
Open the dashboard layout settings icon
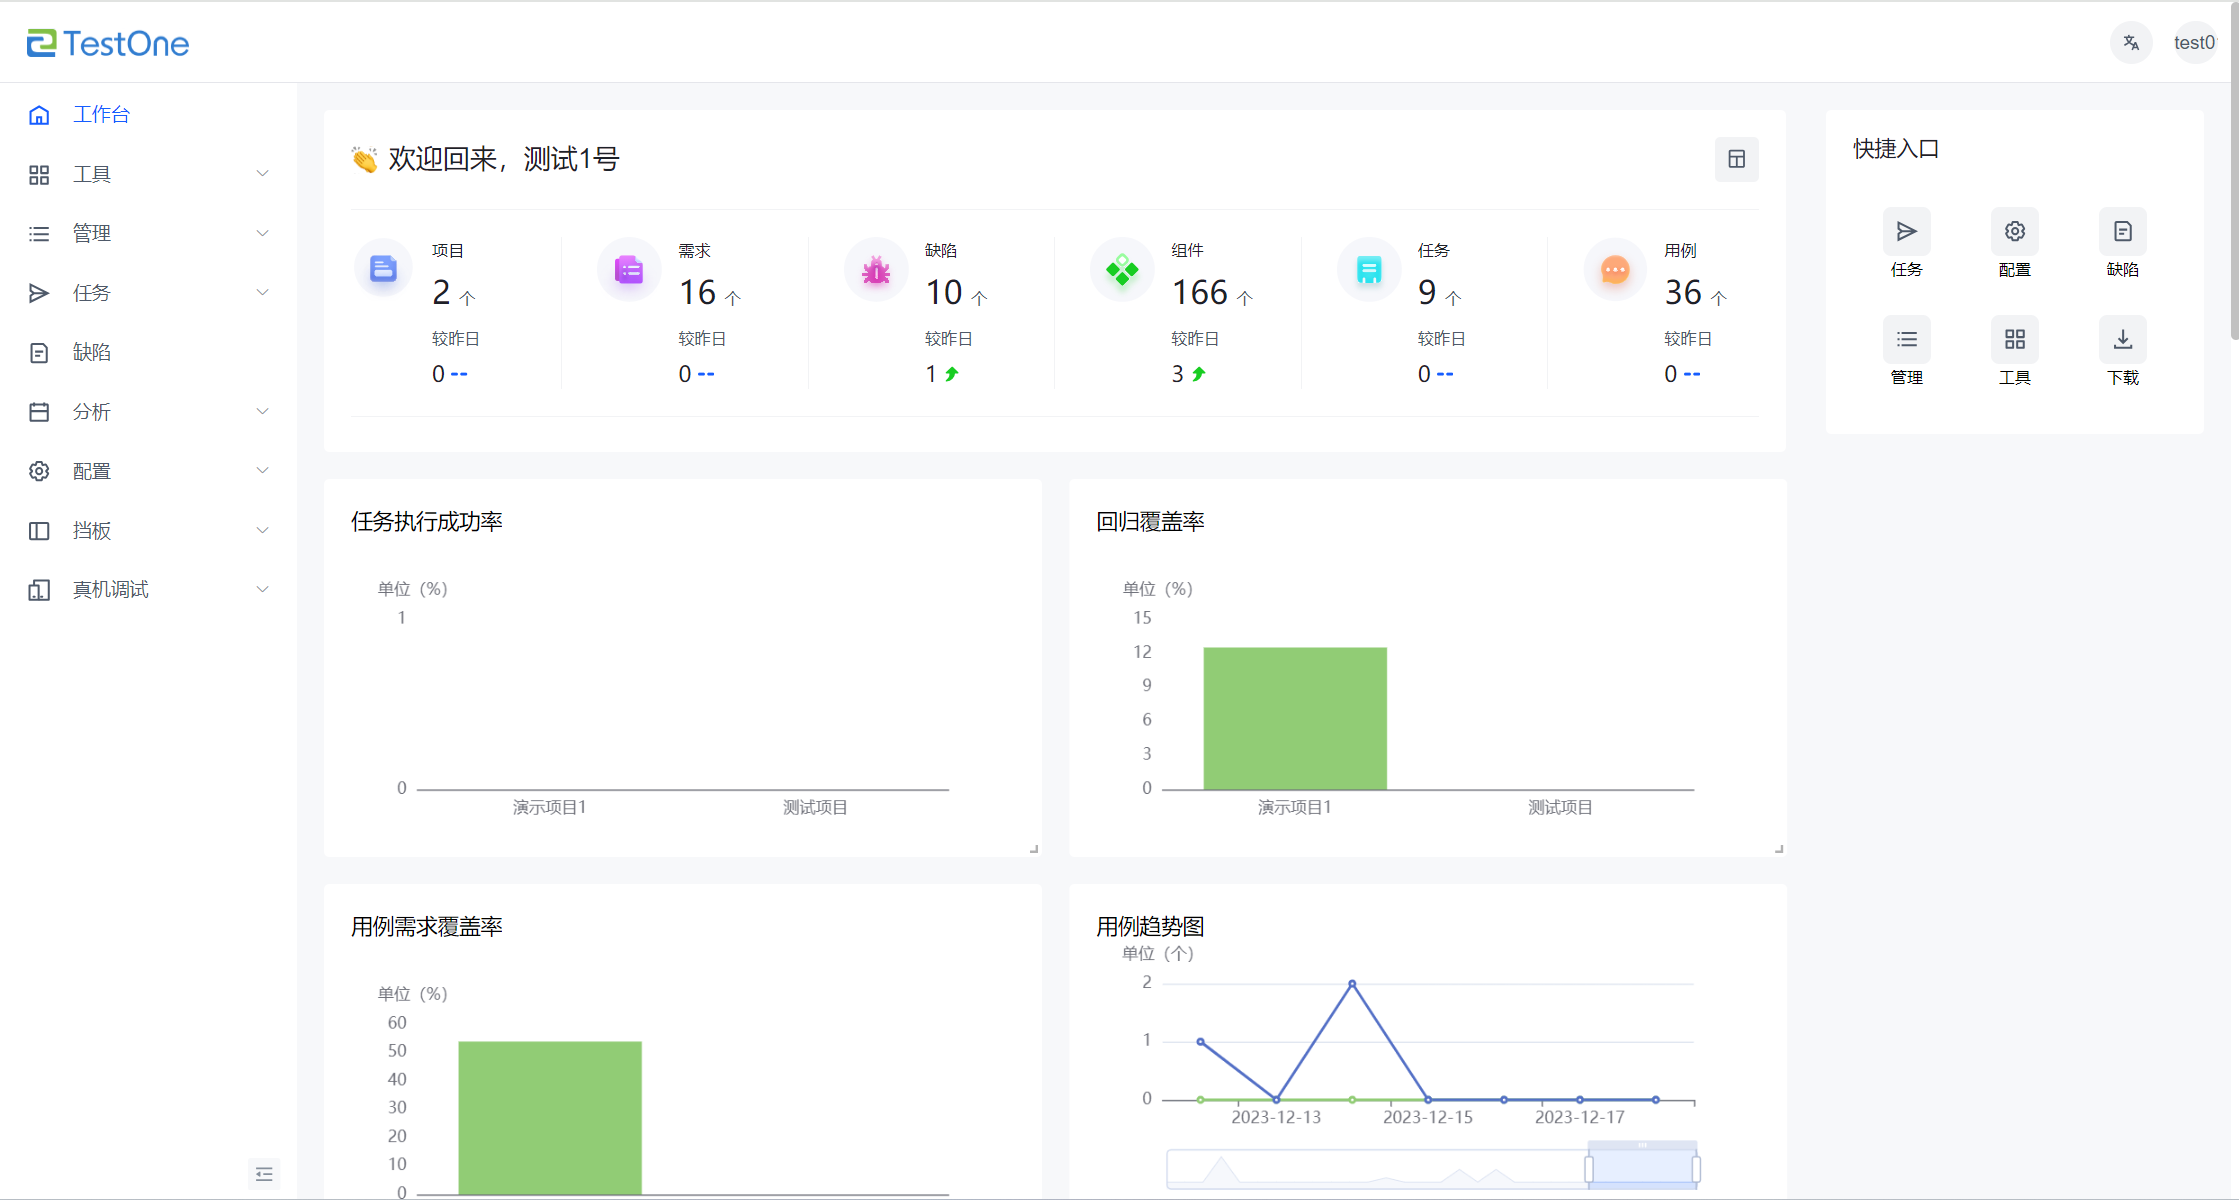1736,159
